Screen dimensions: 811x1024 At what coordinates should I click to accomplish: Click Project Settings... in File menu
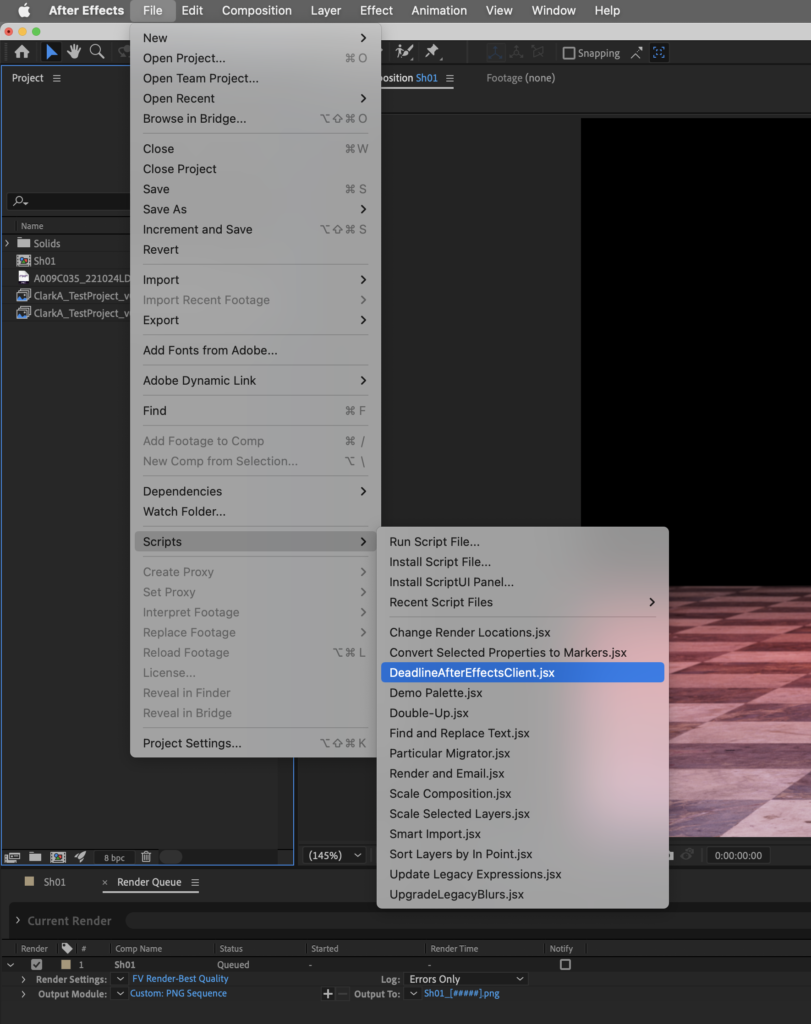[255, 743]
